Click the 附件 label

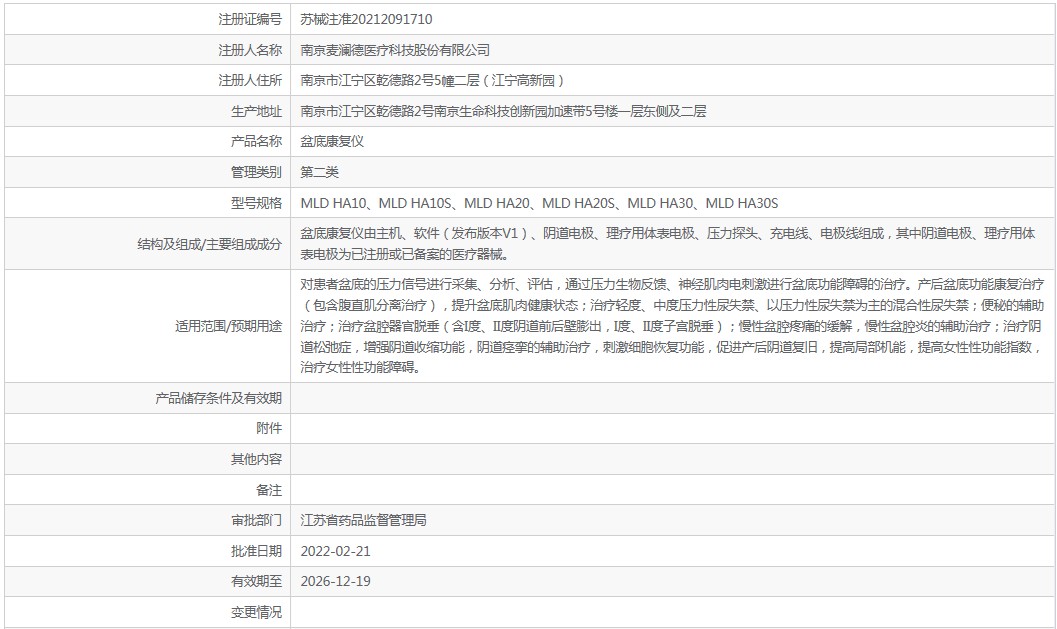pos(269,428)
